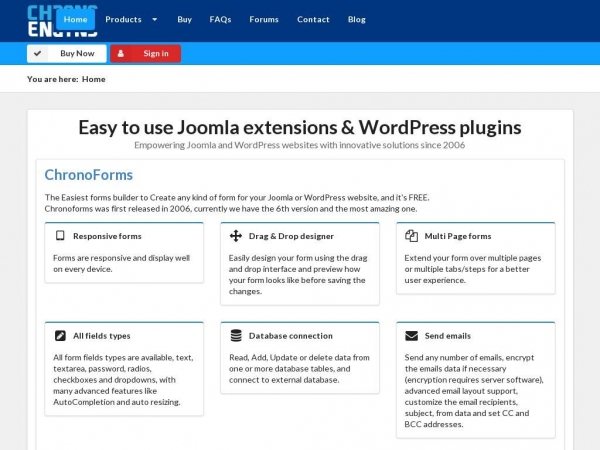The width and height of the screenshot is (600, 450).
Task: Open the Home menu item
Action: pyautogui.click(x=75, y=20)
